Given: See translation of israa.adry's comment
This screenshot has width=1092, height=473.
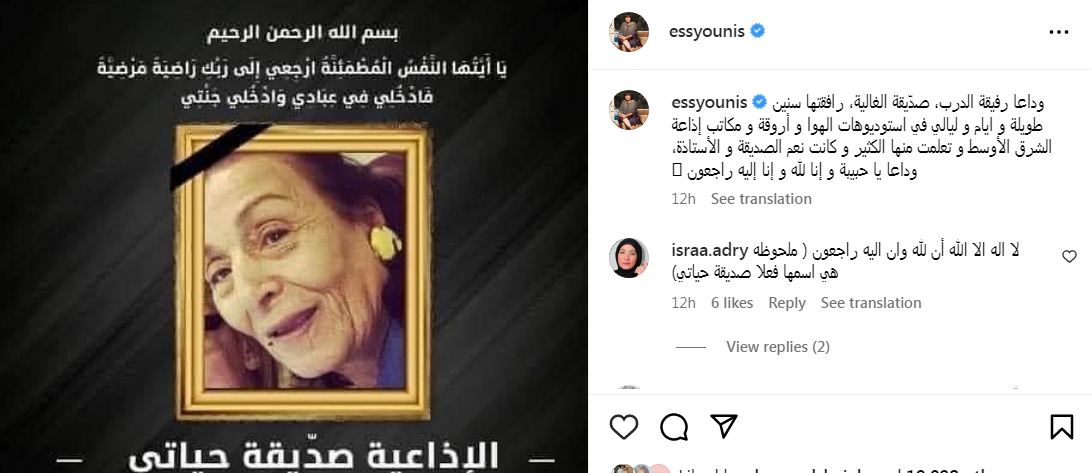Looking at the screenshot, I should tap(871, 303).
